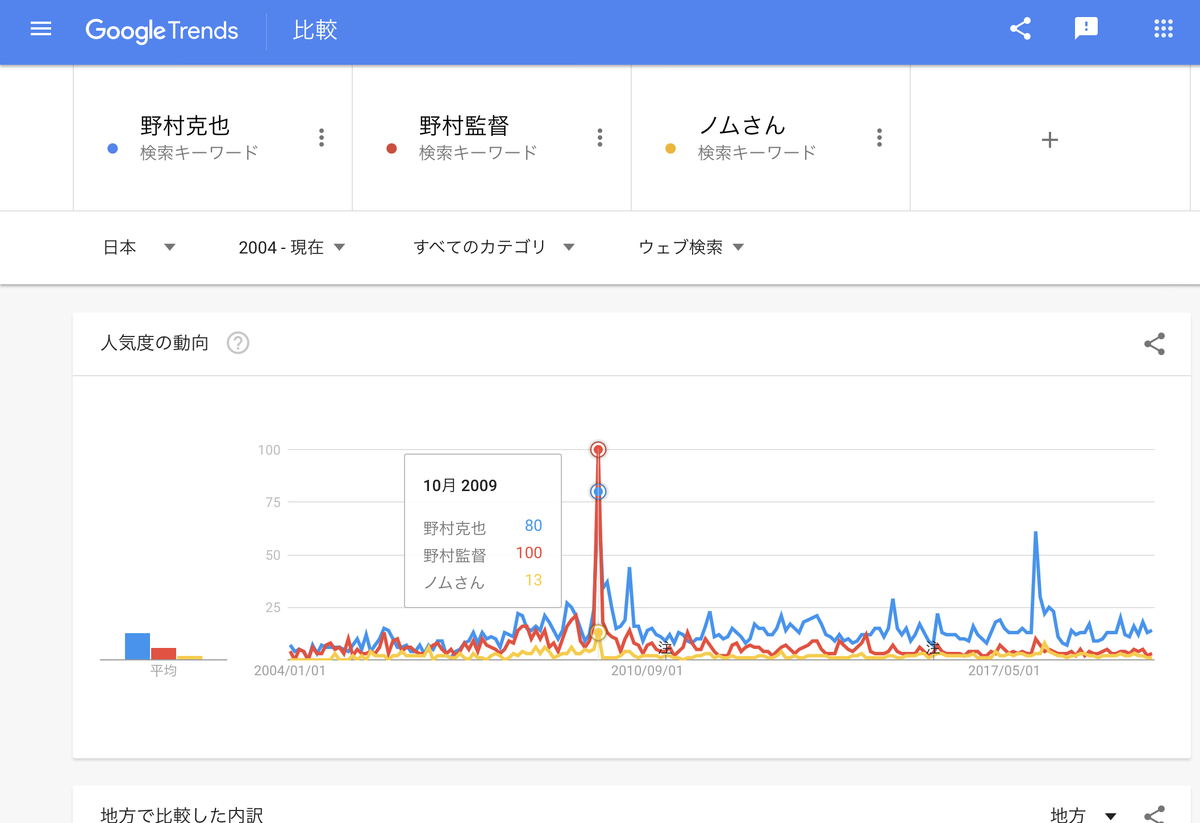Open the send feedback icon

pos(1086,29)
